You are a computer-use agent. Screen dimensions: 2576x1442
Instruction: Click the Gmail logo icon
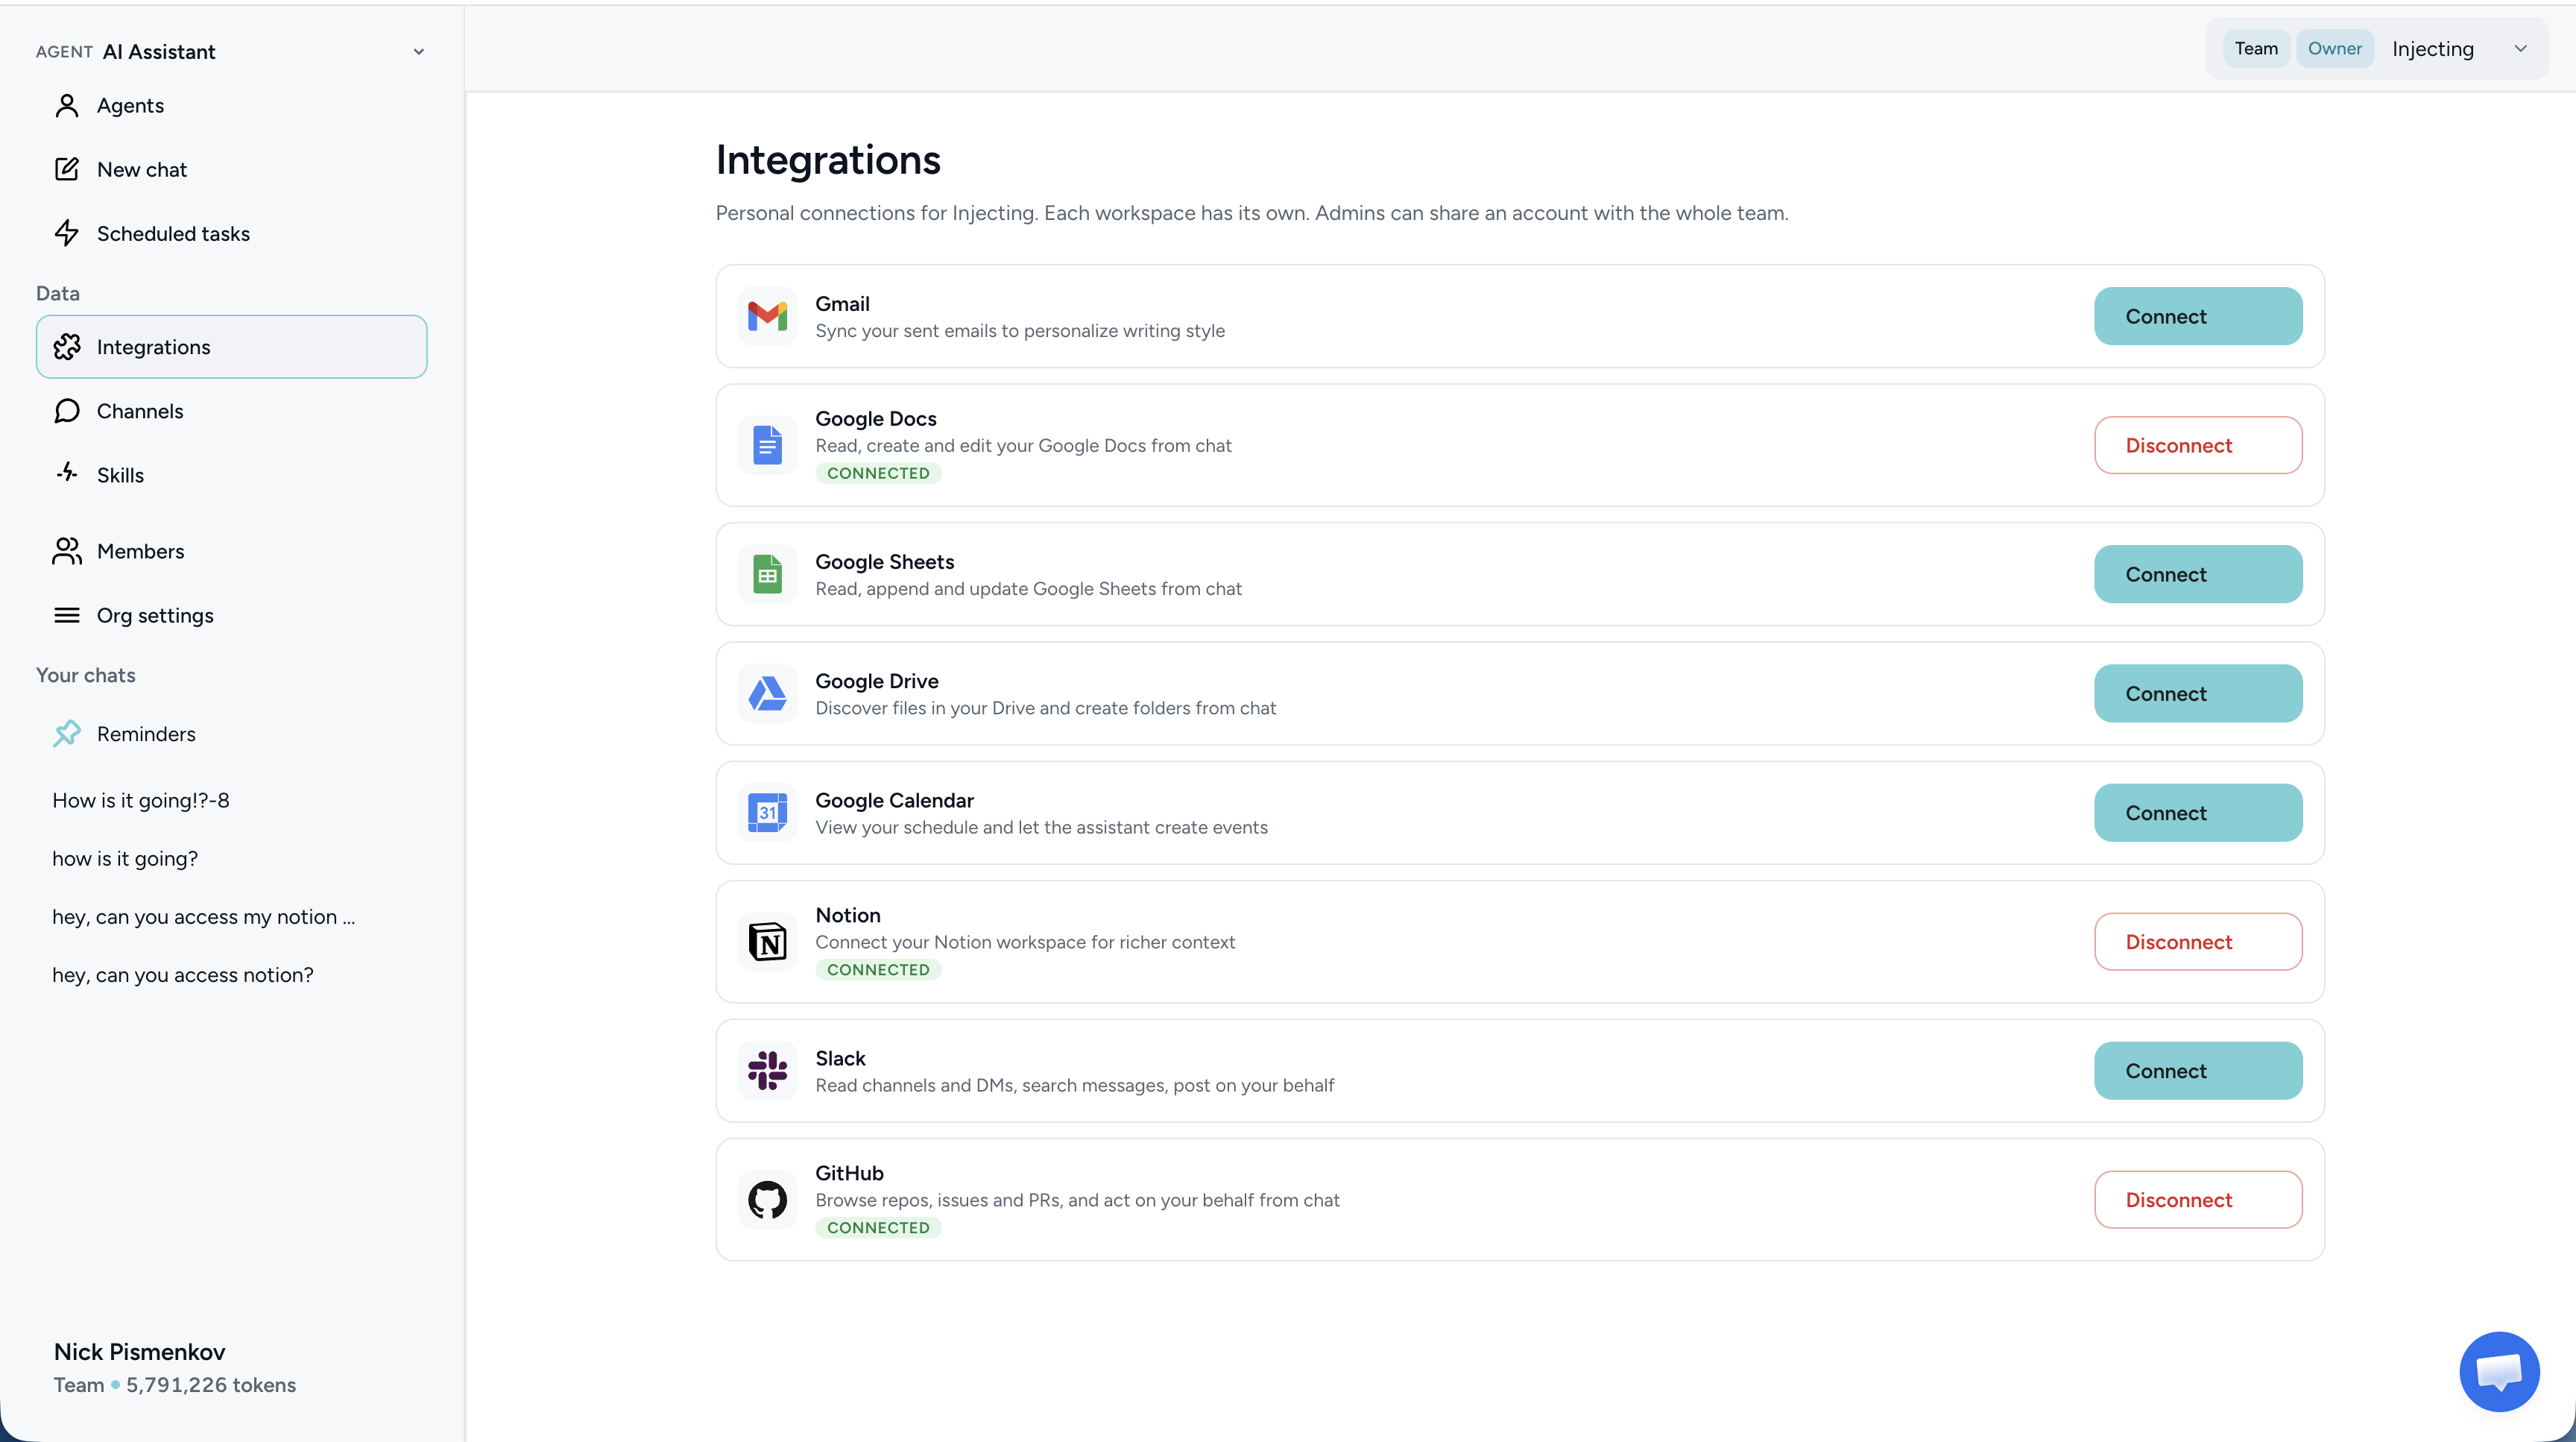click(x=767, y=316)
